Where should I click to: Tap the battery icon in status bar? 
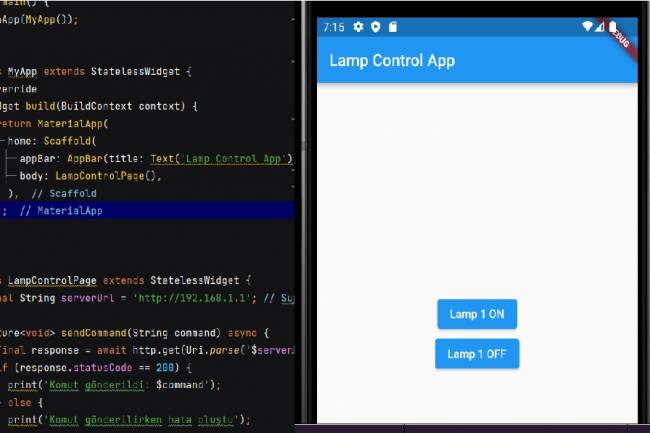point(612,27)
